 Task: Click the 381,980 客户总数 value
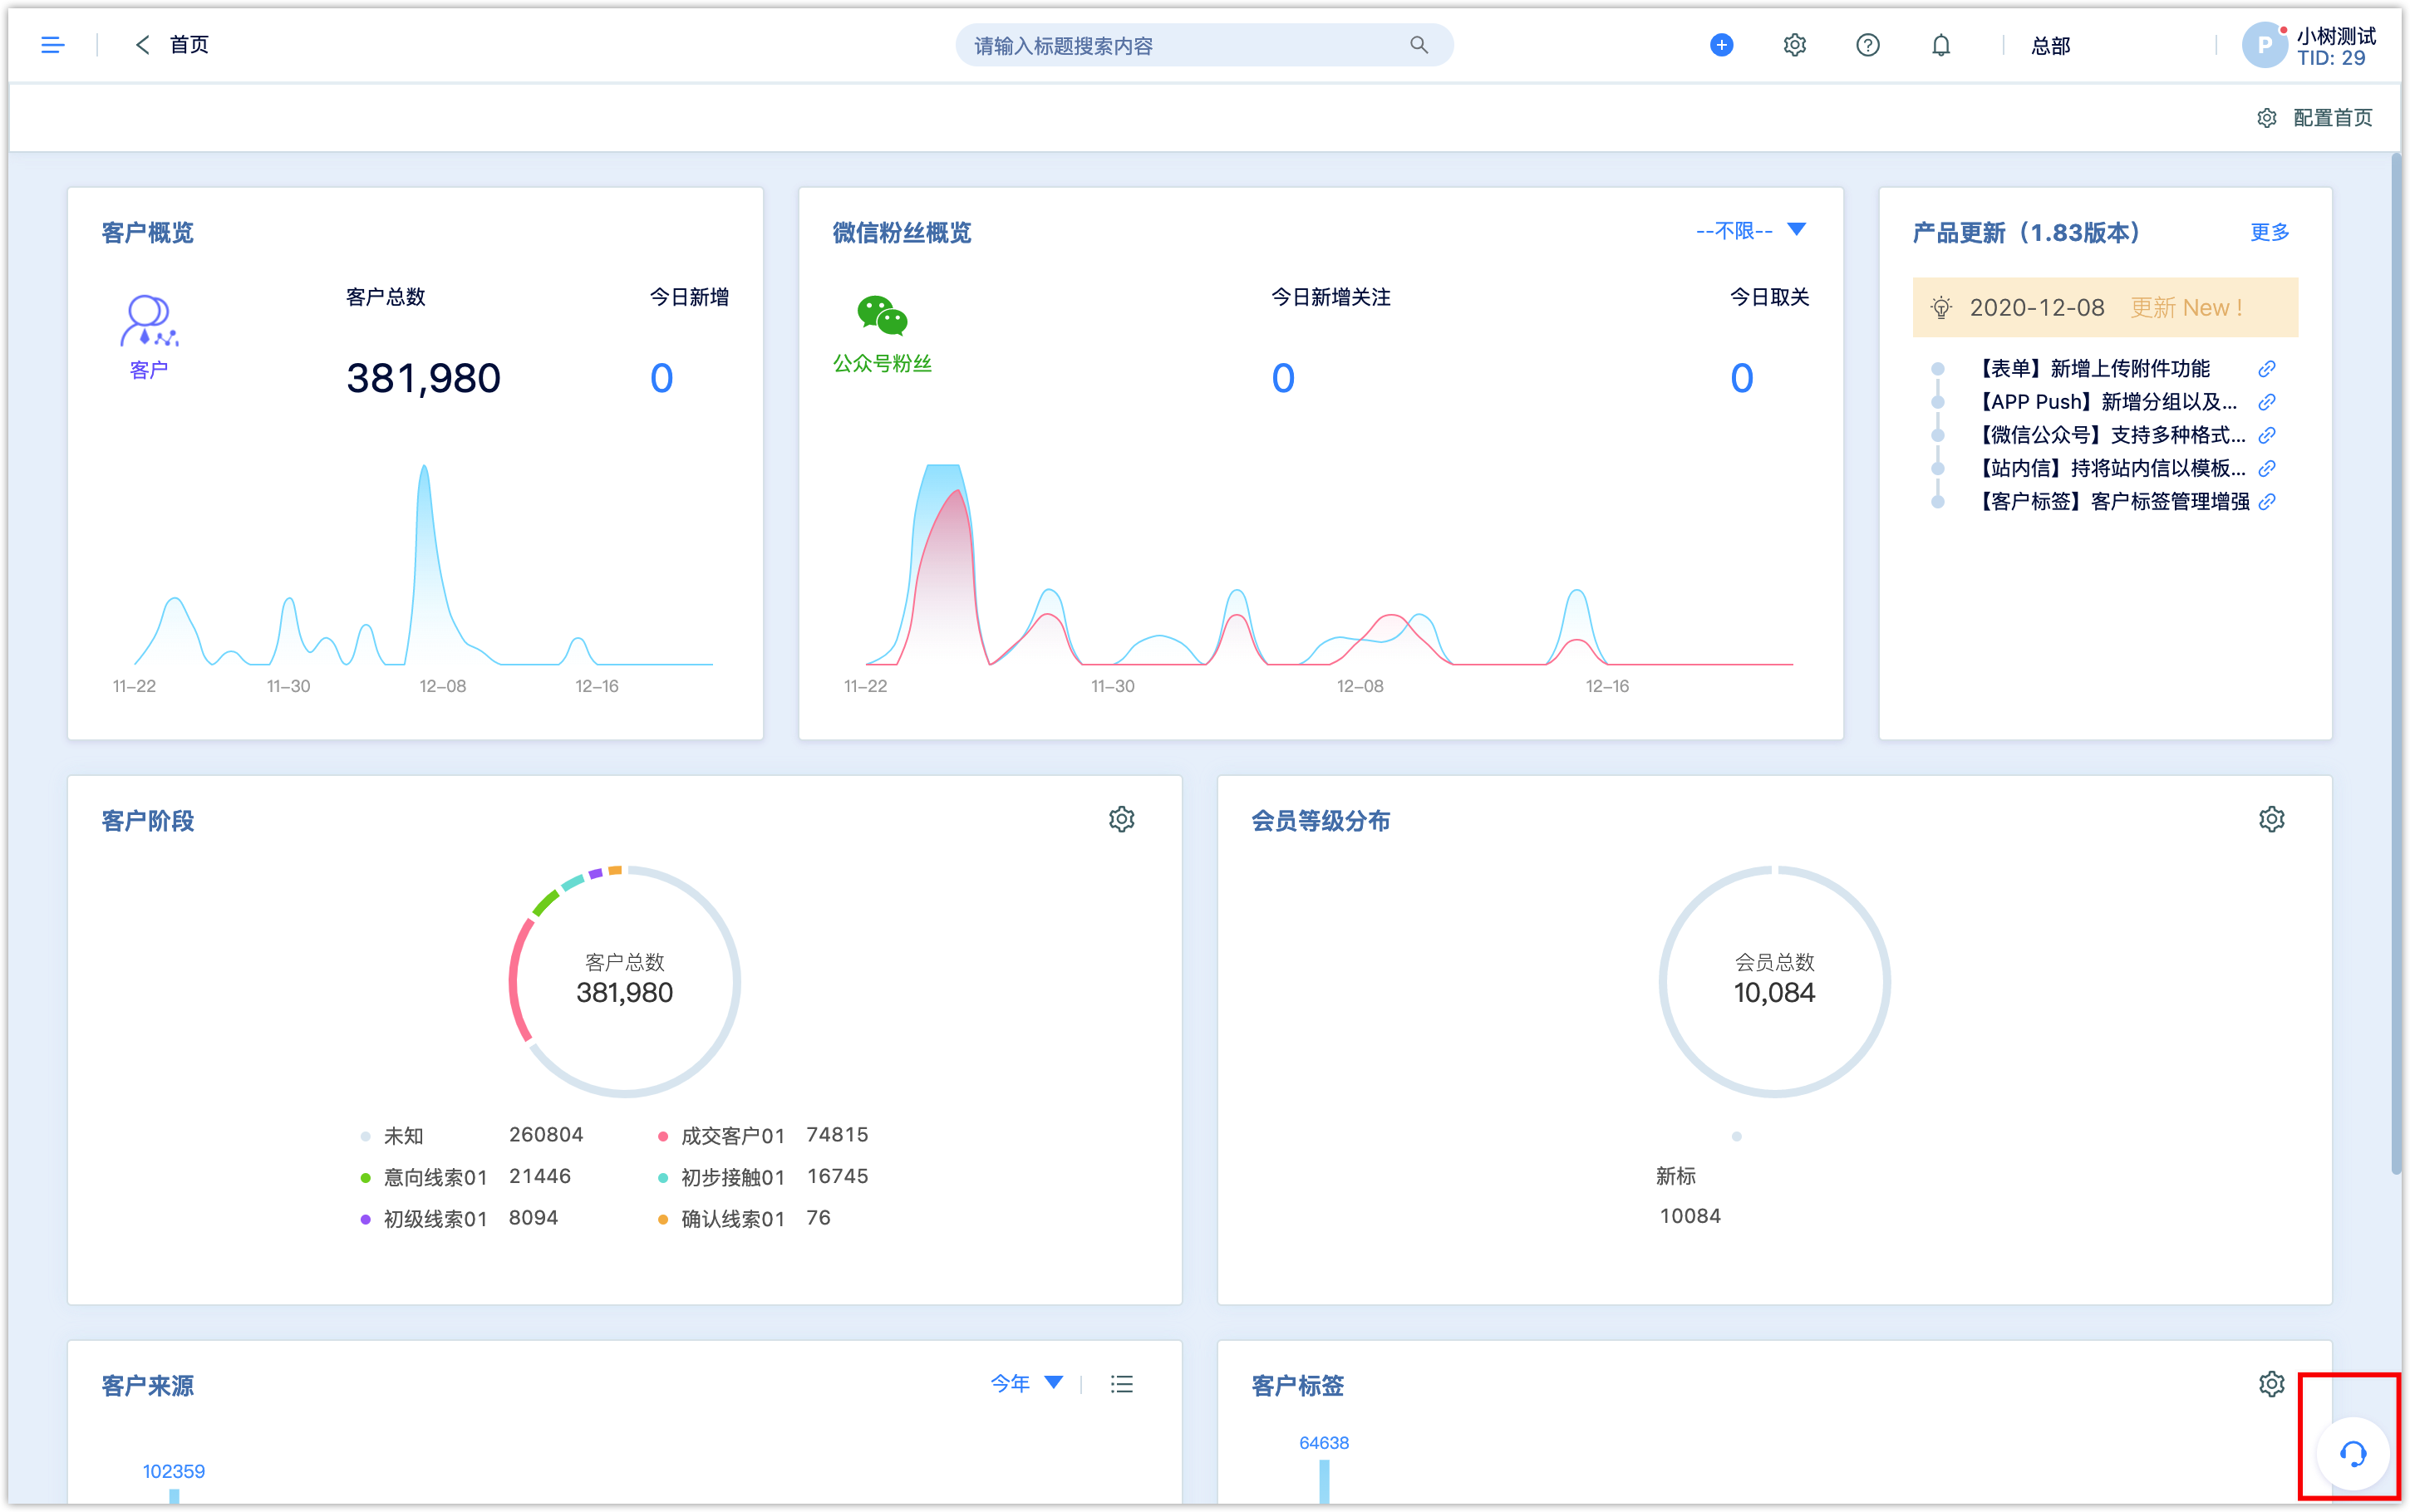tap(423, 378)
